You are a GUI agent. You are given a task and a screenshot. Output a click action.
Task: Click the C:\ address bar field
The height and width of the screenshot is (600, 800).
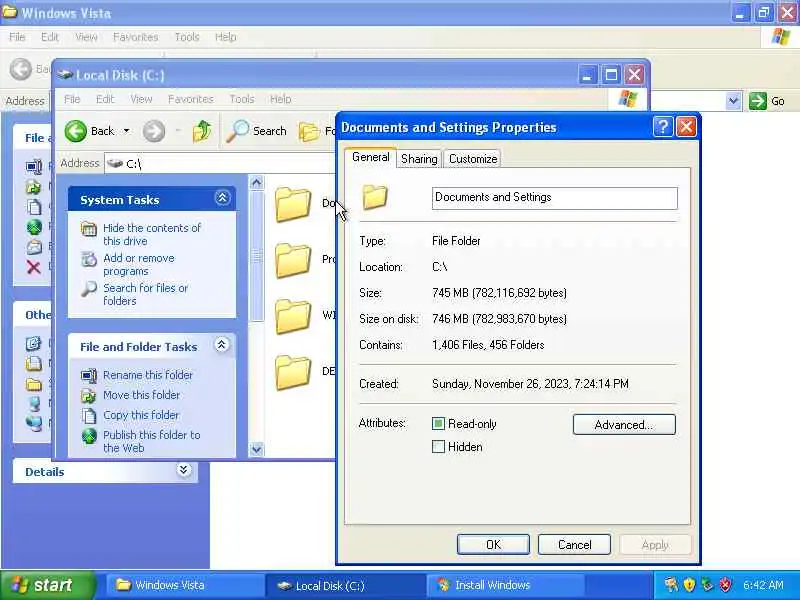[220, 163]
